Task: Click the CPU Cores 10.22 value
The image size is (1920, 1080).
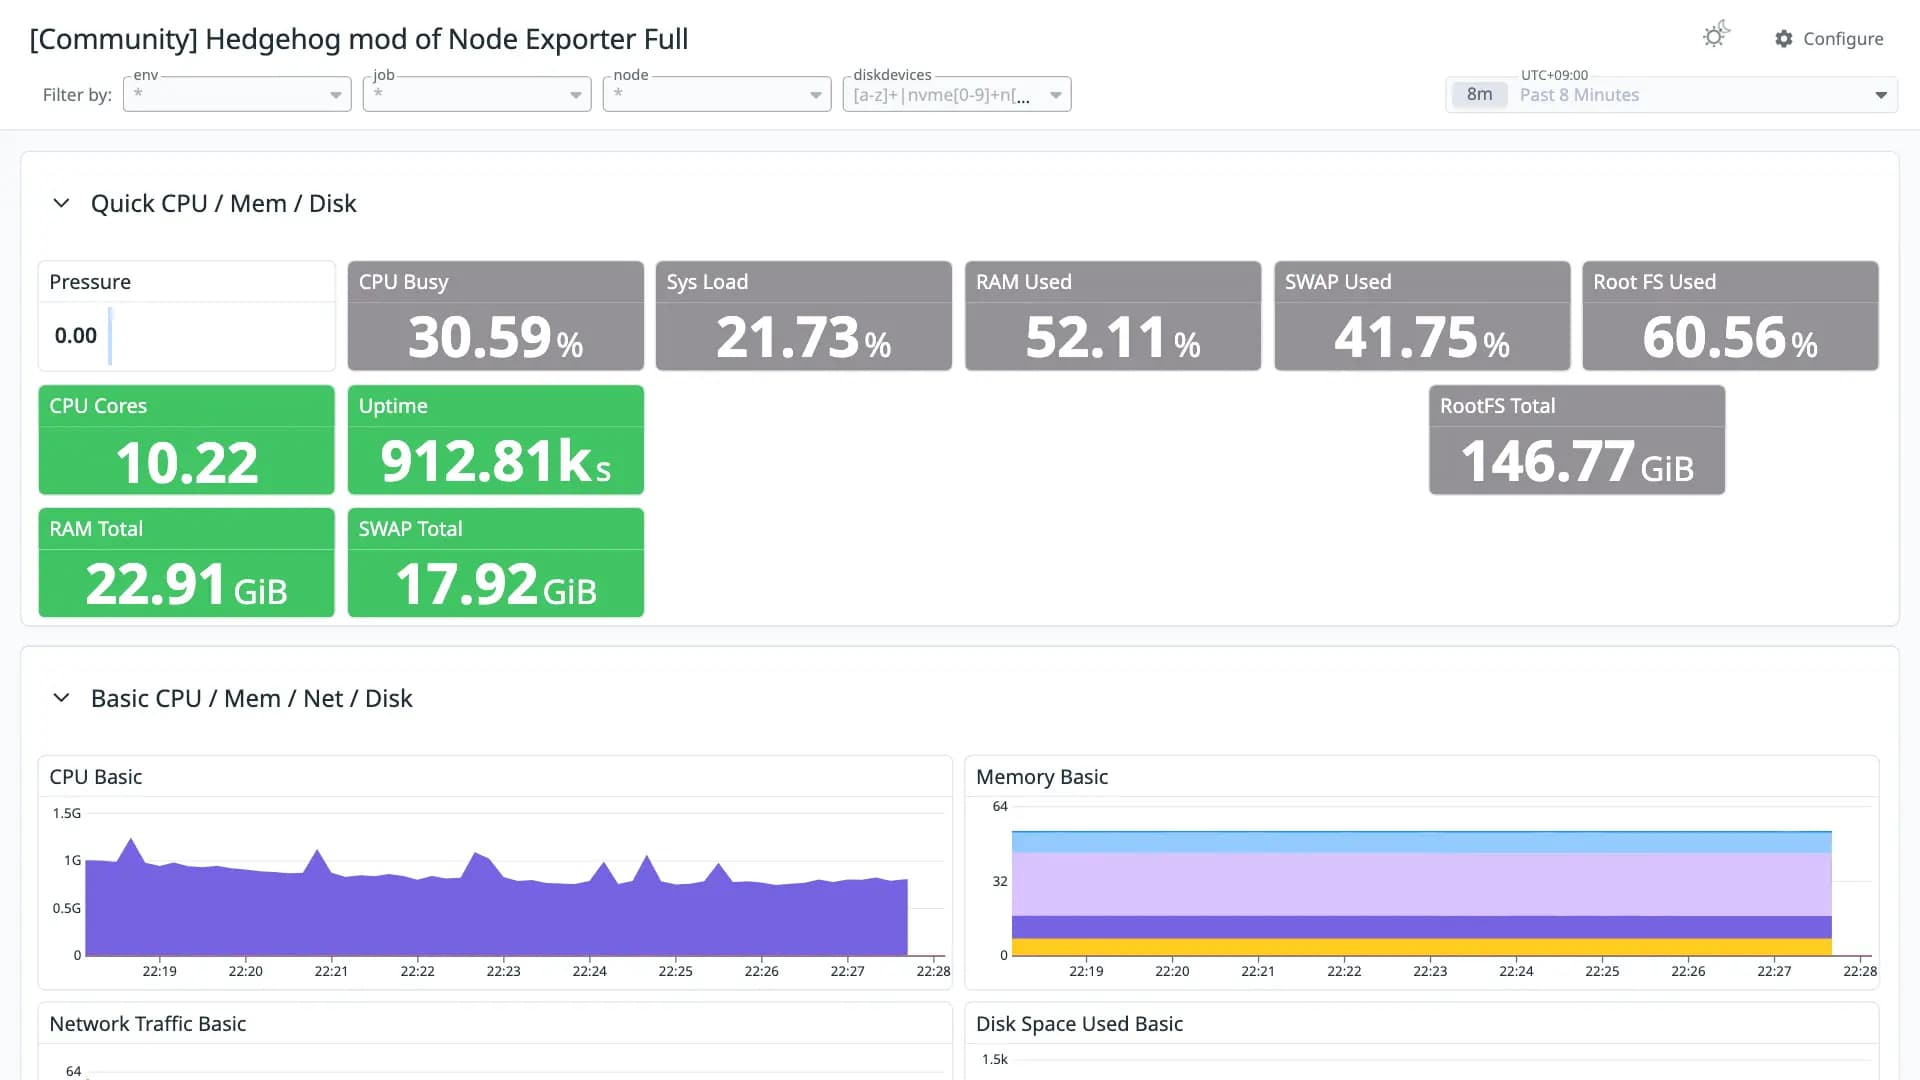Action: (x=187, y=462)
